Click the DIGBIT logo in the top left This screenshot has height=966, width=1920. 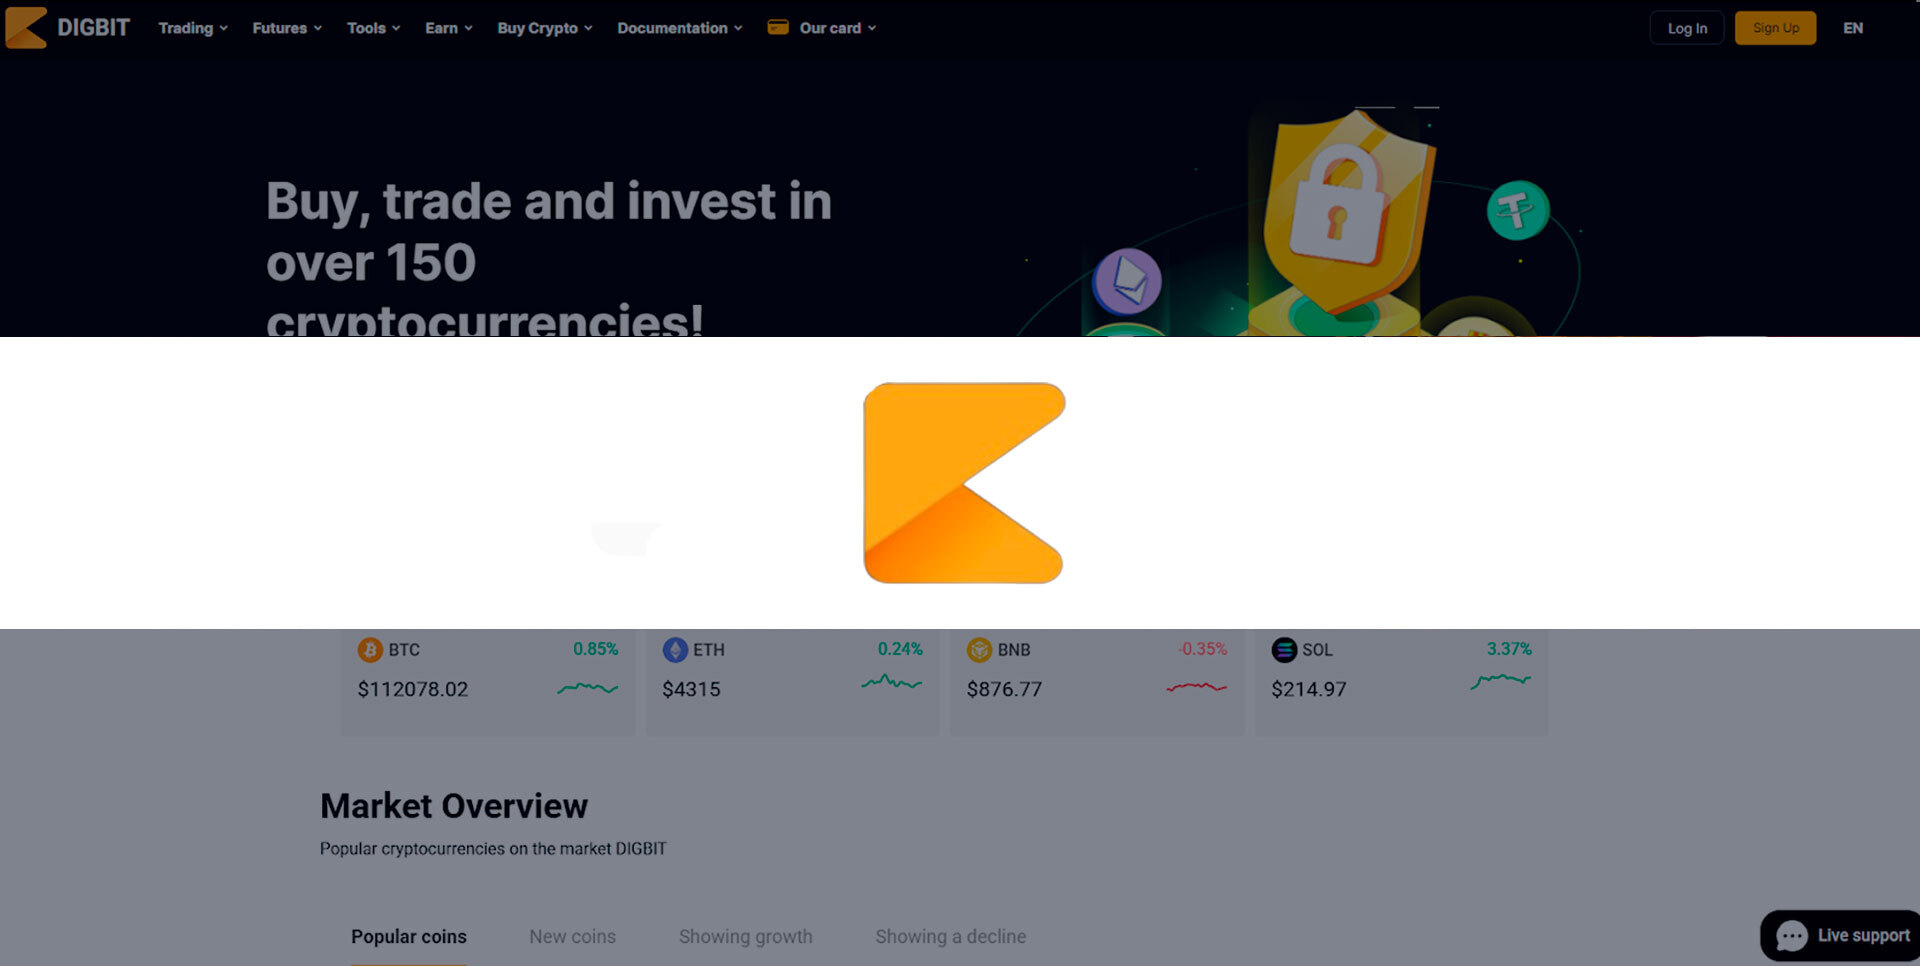[x=67, y=27]
